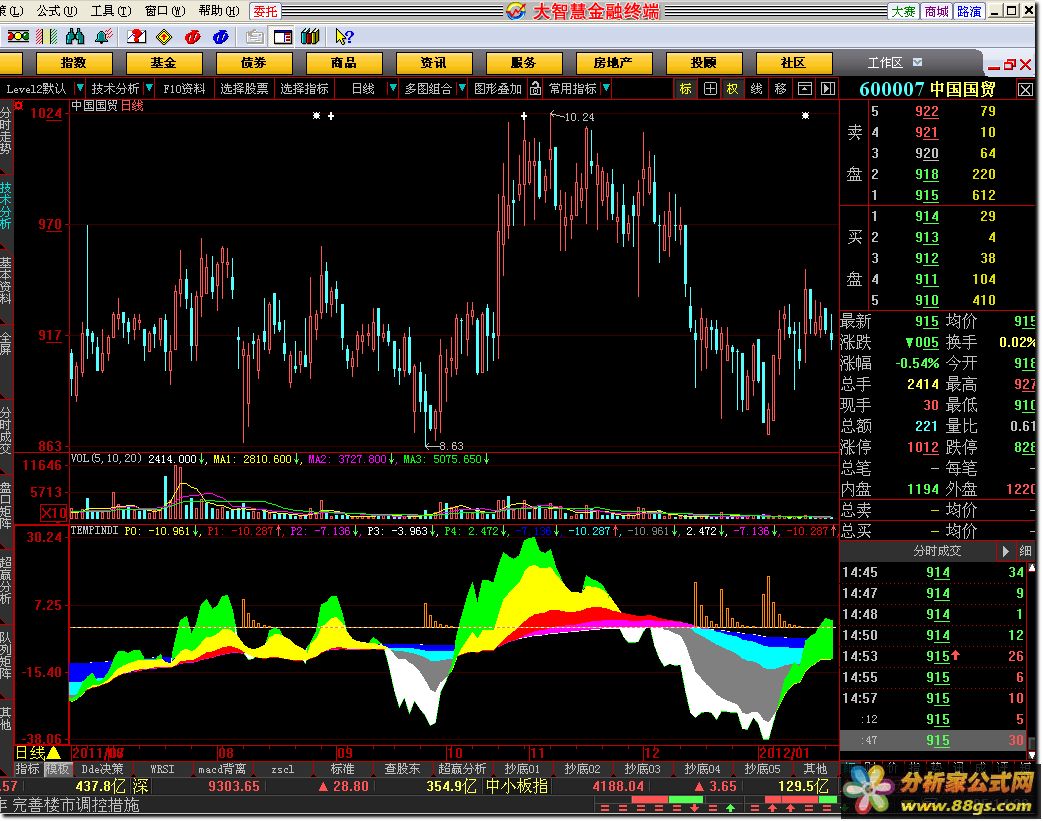Click the red-green striped bars toolbar icon
This screenshot has width=1043, height=821.
pyautogui.click(x=47, y=37)
